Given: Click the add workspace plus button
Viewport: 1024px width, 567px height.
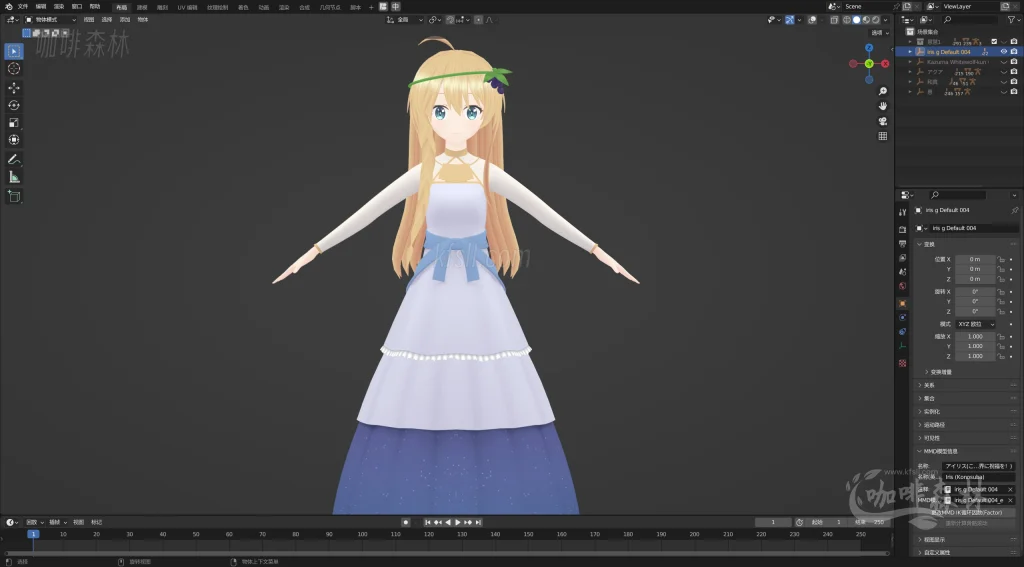Looking at the screenshot, I should (x=371, y=7).
